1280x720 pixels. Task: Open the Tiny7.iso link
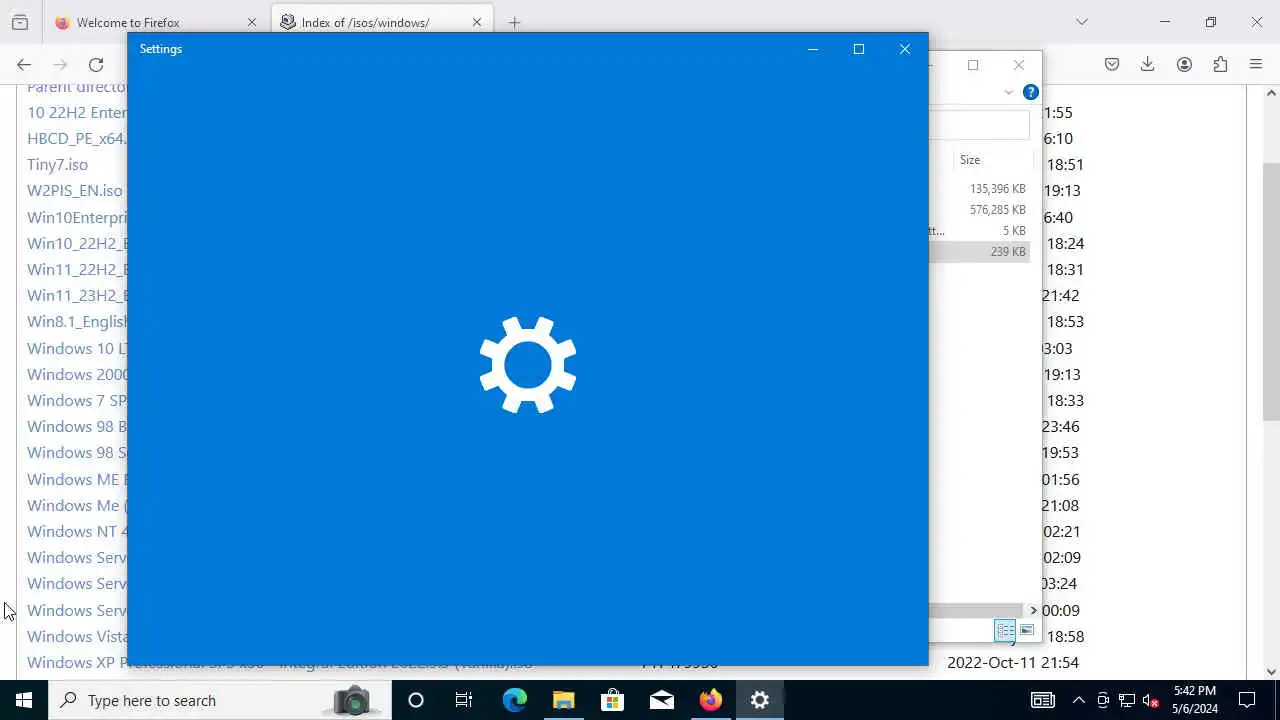(57, 165)
